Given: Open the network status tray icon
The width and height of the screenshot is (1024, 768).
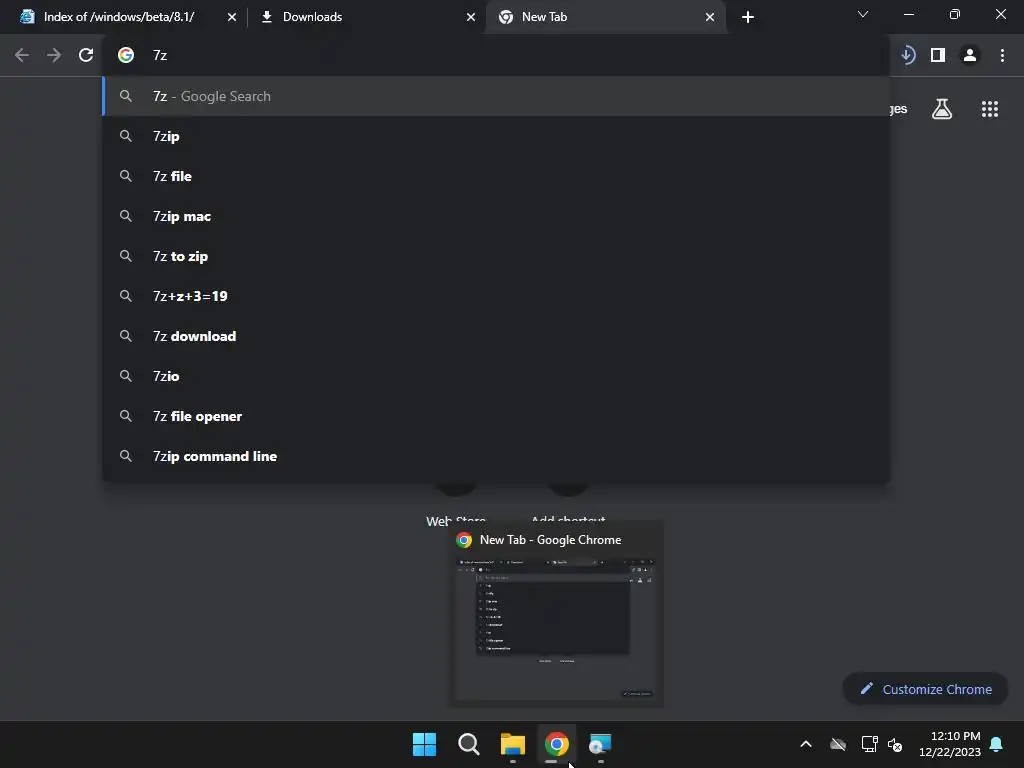Looking at the screenshot, I should (x=869, y=744).
